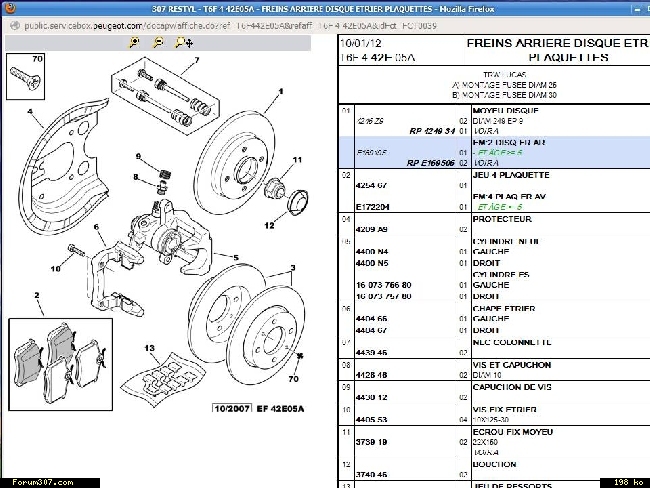Select the magnifier with move-arrows tool
Screen dimensions: 650x488
(184, 42)
